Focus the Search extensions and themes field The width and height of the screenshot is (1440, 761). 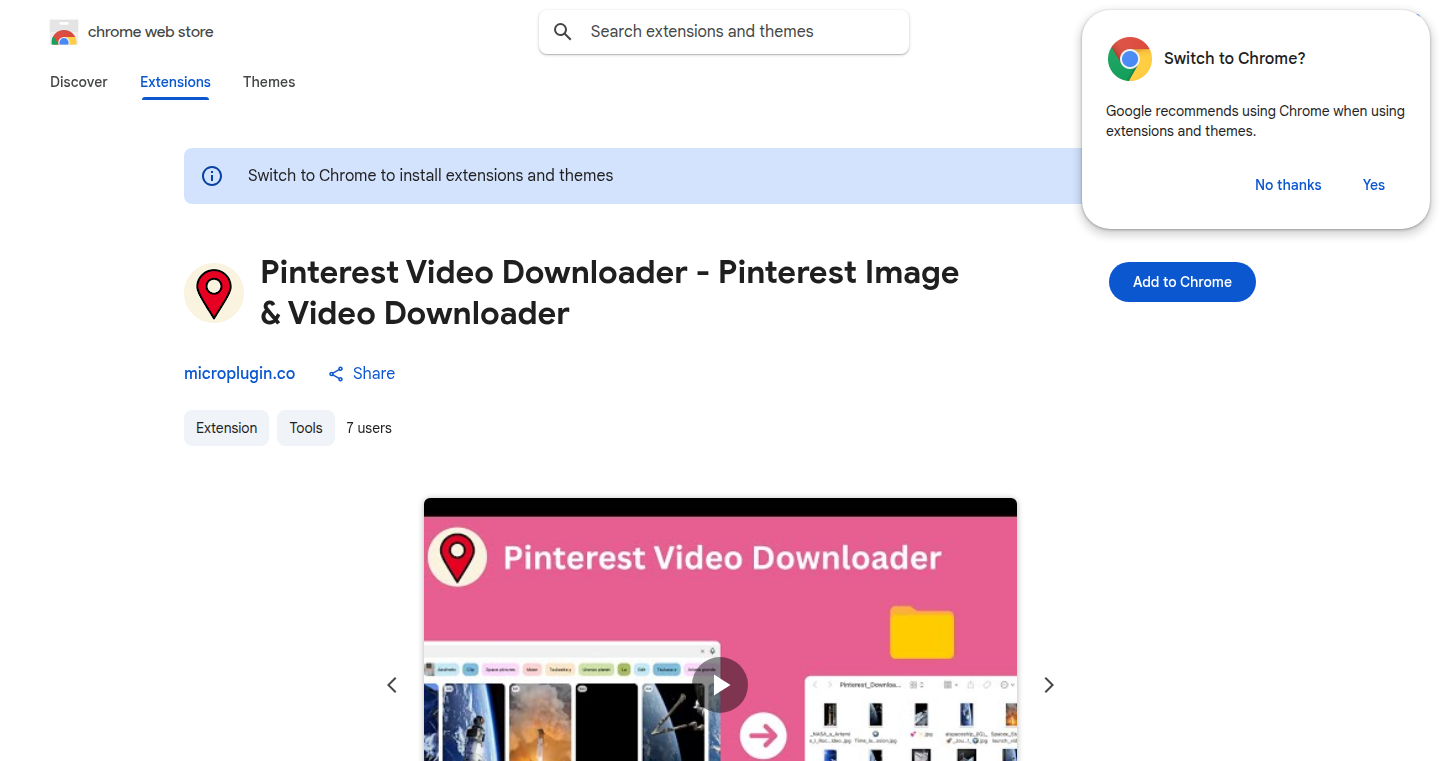(724, 32)
